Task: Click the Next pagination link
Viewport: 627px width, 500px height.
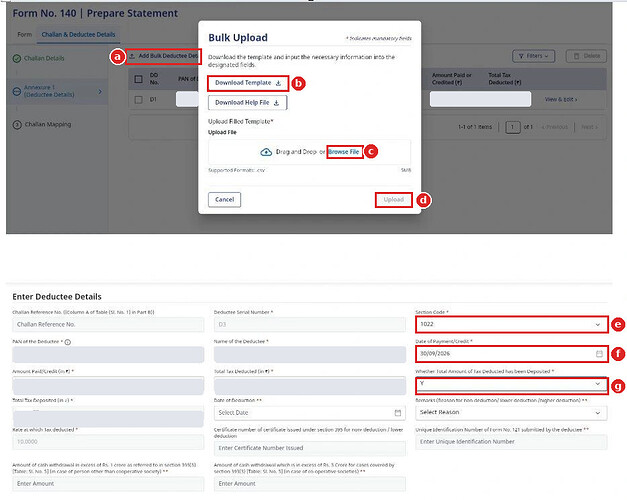Action: (x=589, y=127)
